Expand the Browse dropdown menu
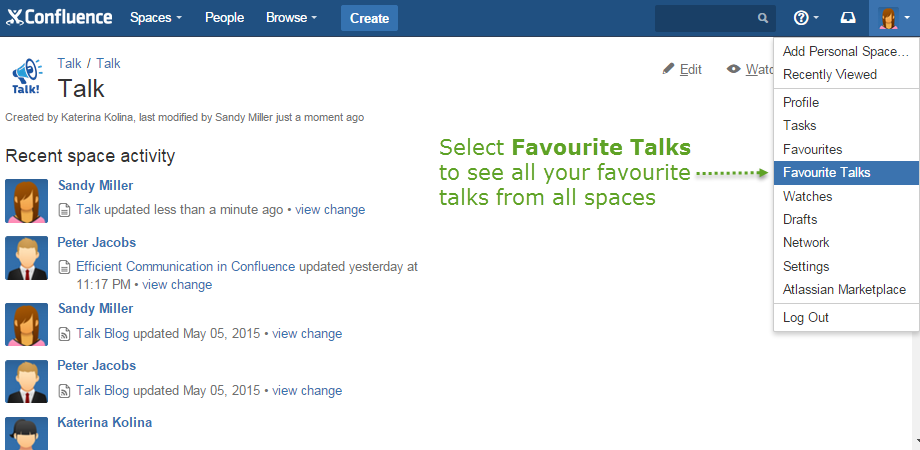The height and width of the screenshot is (450, 920). tap(291, 18)
